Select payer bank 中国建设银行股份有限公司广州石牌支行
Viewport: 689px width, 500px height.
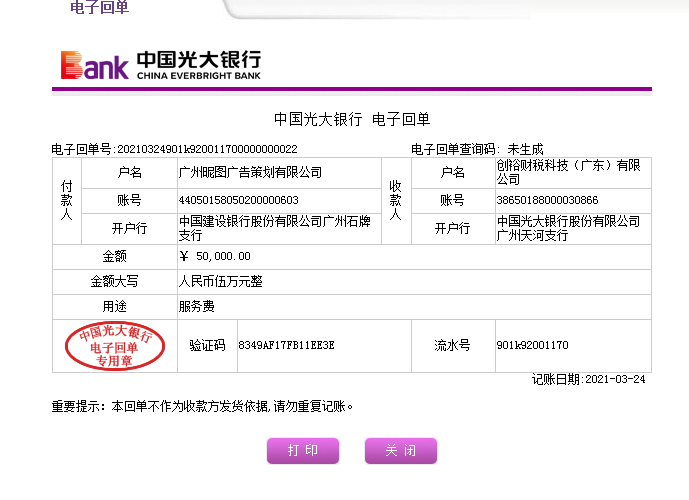click(x=275, y=228)
